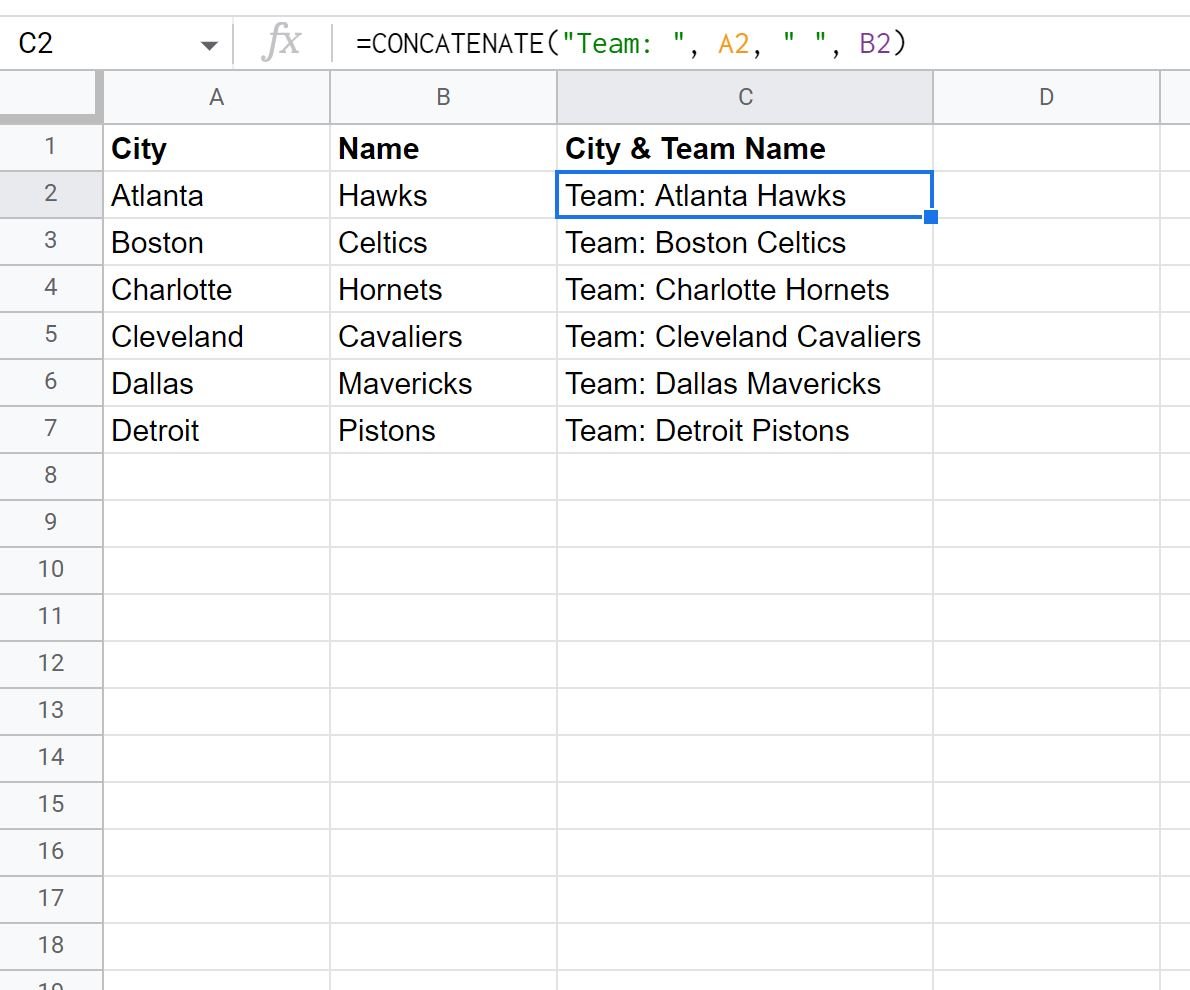Select row 7 header

point(51,429)
